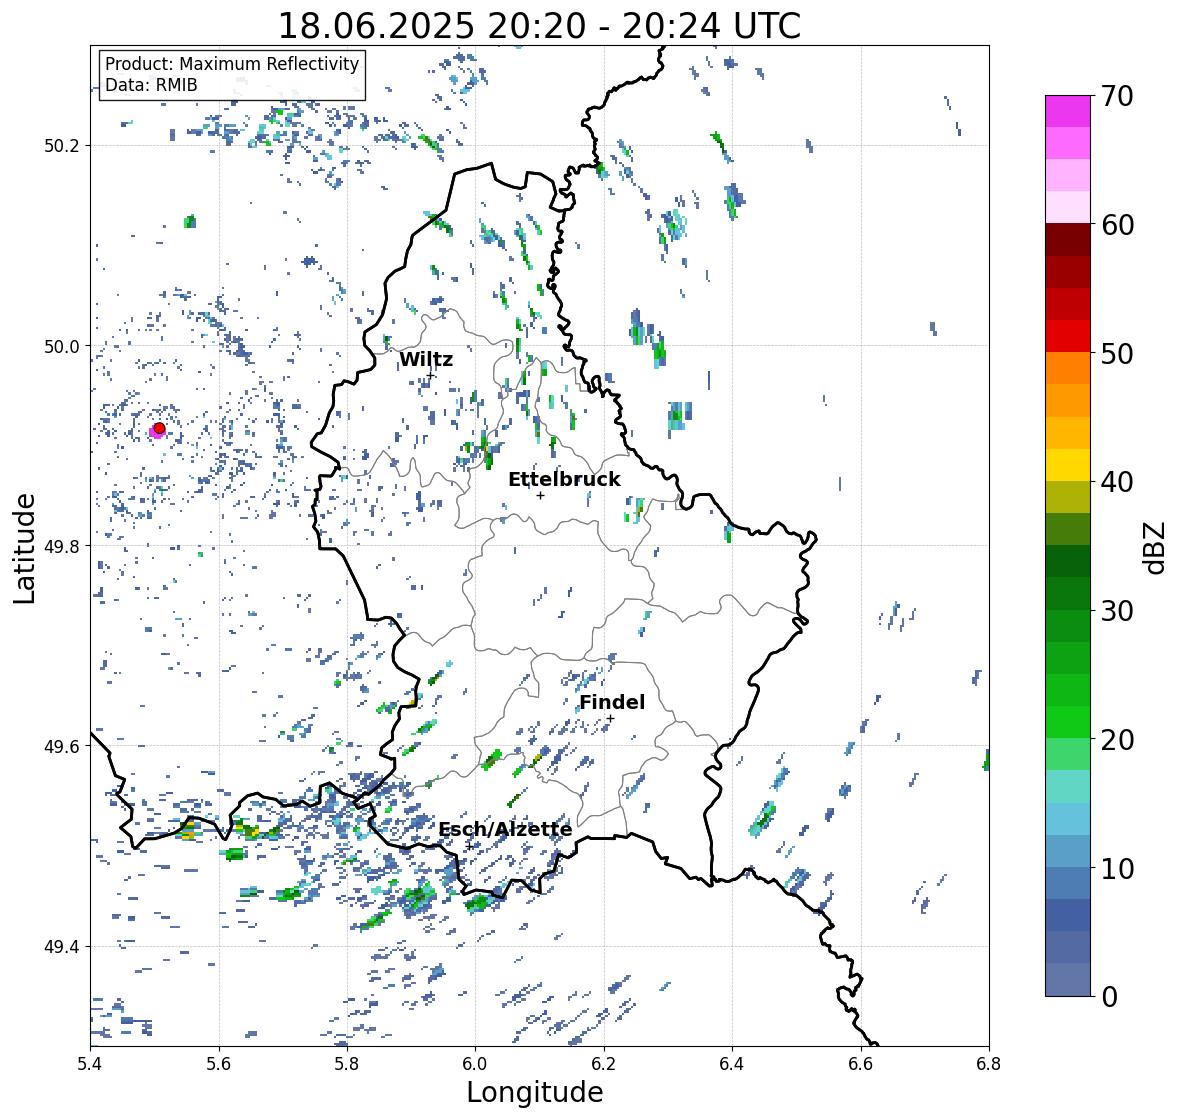Click the 6.6 longitude tick label
This screenshot has width=1179, height=1117.
coord(860,1064)
